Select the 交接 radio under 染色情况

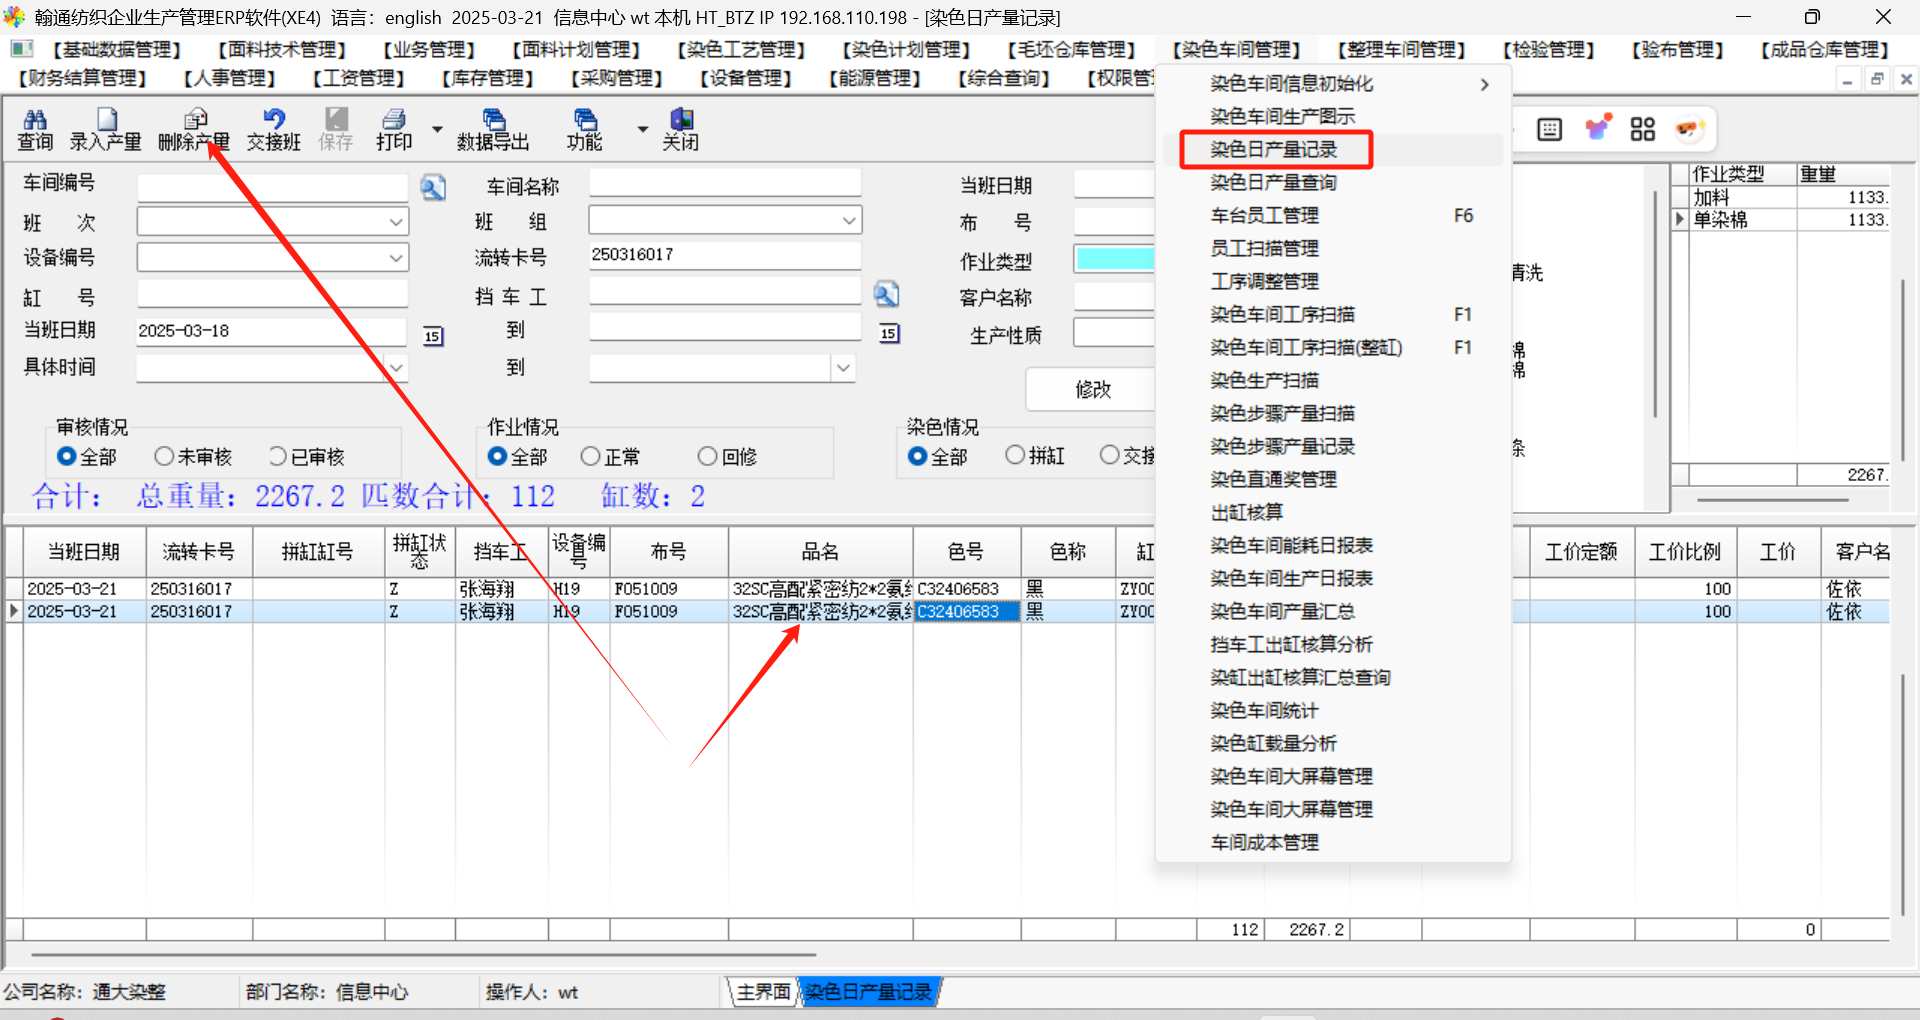[1109, 455]
